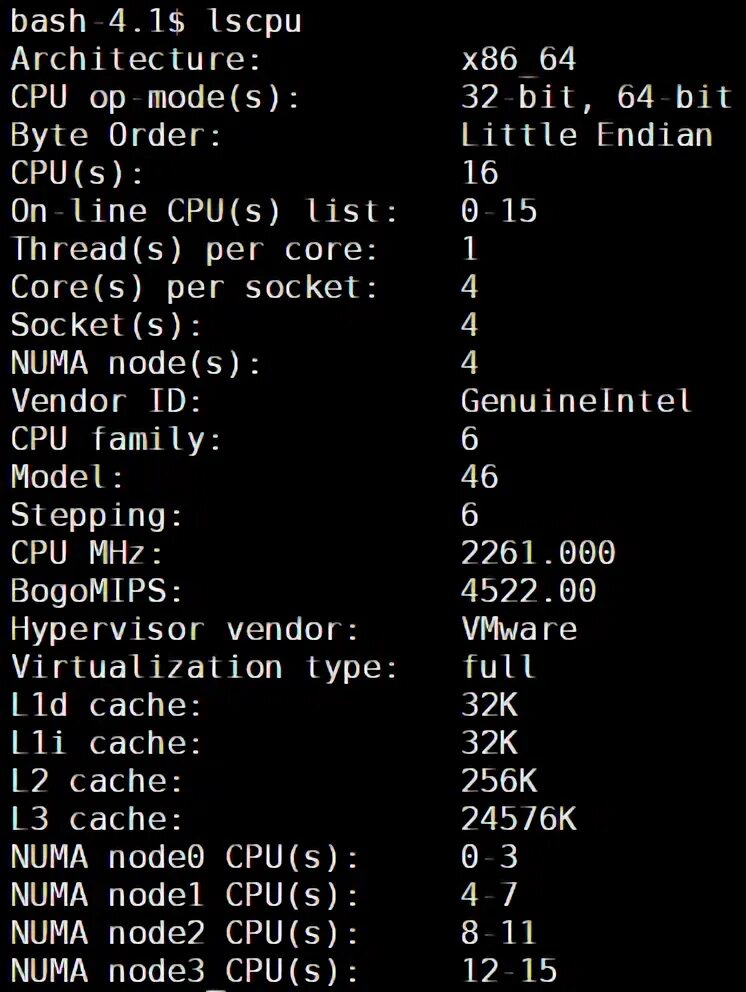Click the L1d cache label
The width and height of the screenshot is (746, 992).
pos(107,705)
